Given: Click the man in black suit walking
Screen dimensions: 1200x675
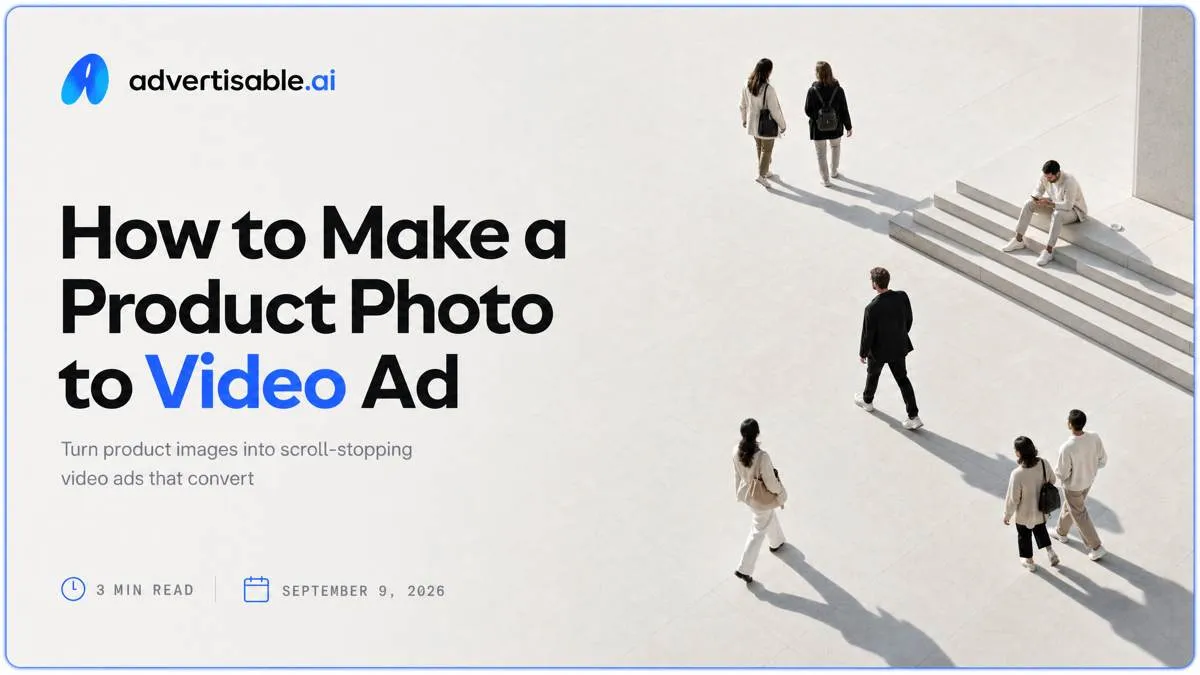Looking at the screenshot, I should tap(887, 348).
